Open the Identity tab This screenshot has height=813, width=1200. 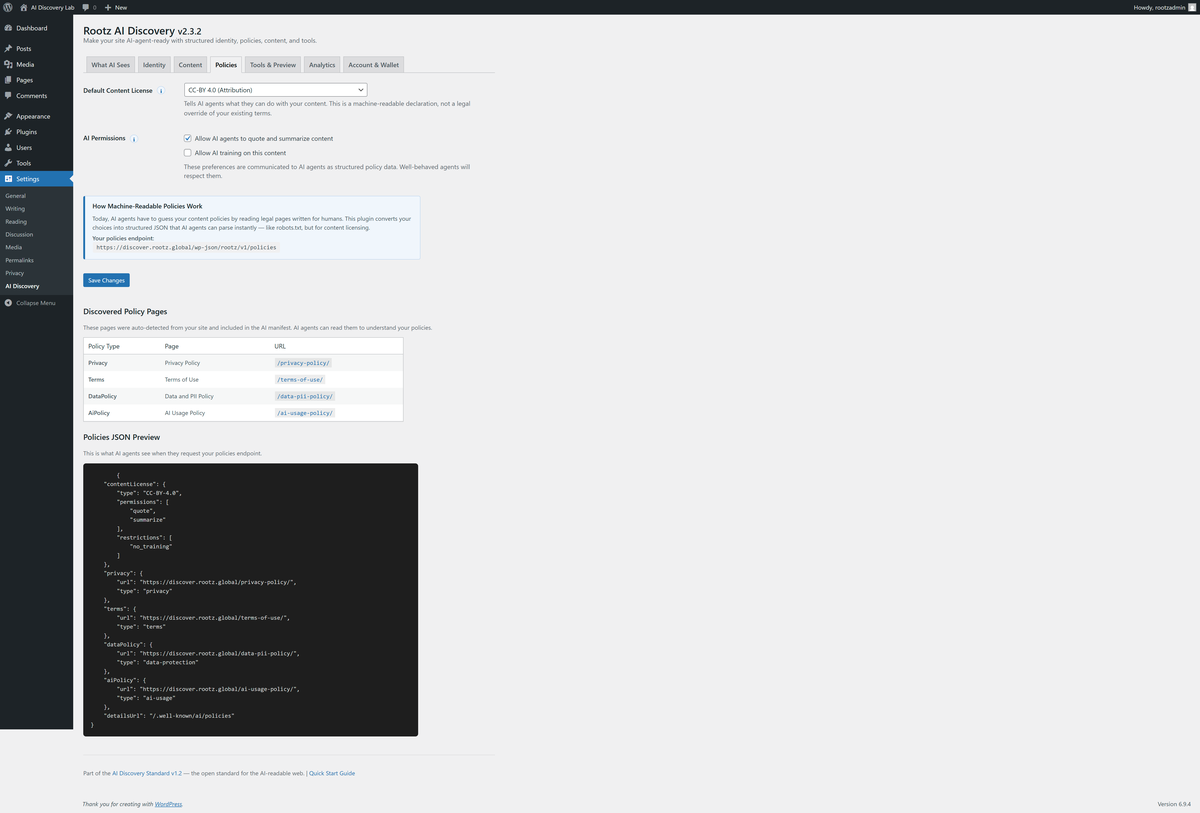coord(153,64)
